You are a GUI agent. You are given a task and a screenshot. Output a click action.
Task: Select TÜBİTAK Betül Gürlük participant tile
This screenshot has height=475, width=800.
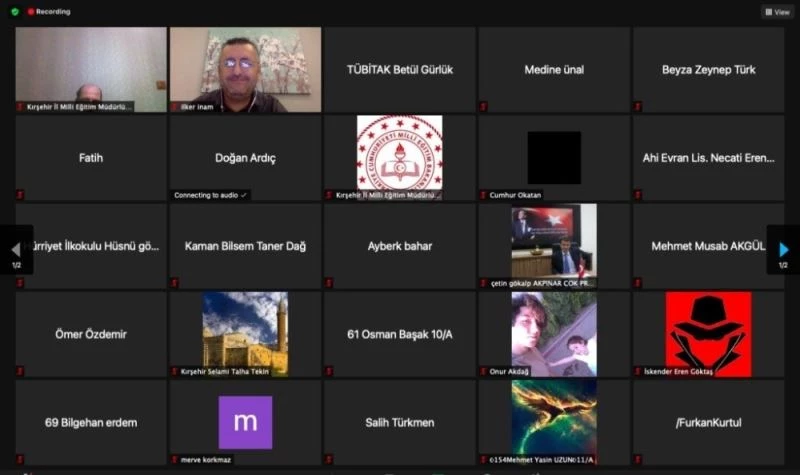point(399,69)
